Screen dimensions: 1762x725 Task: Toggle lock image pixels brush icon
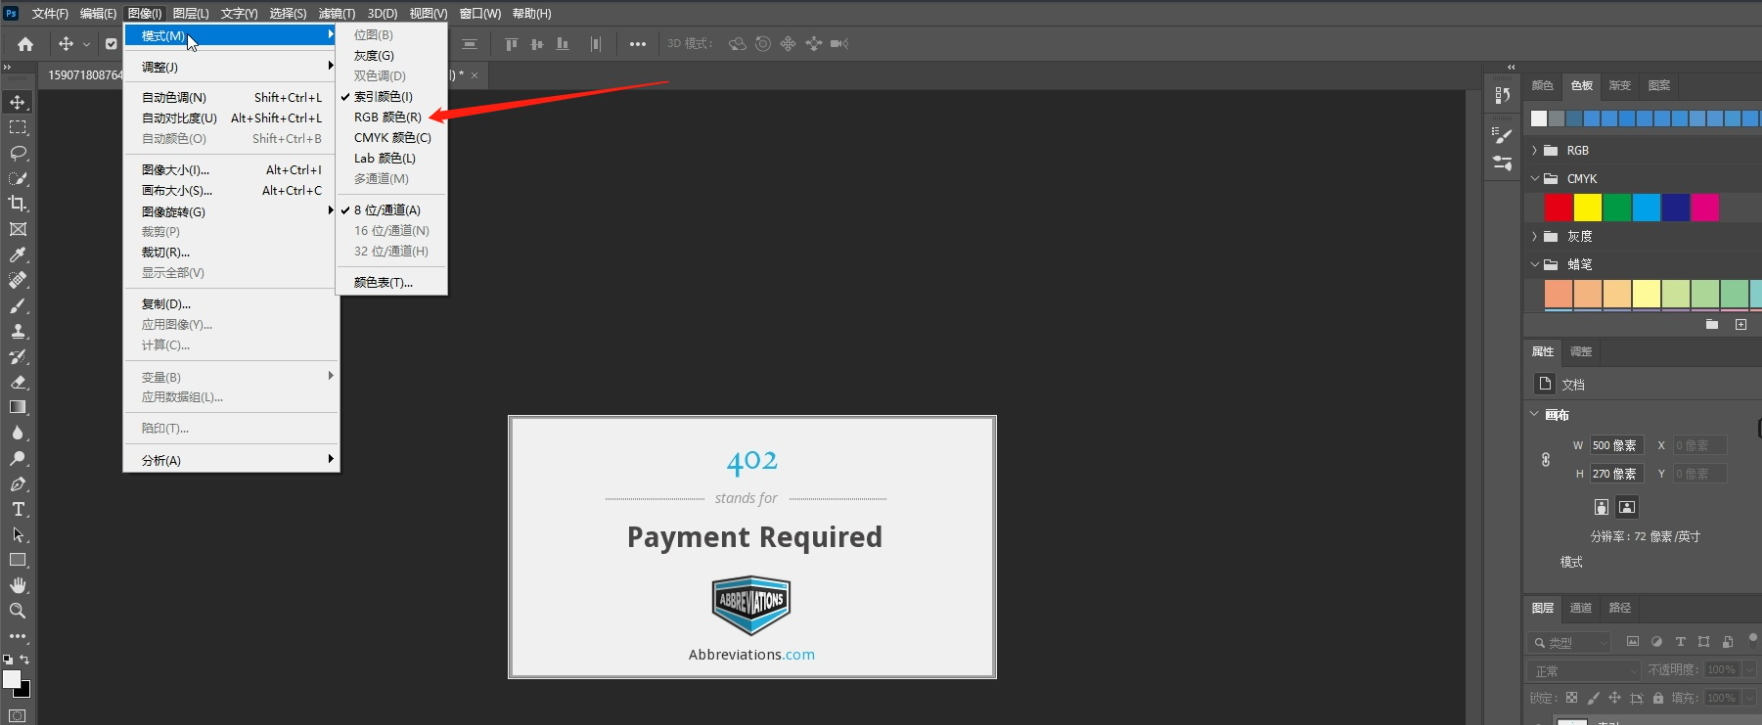[1593, 698]
